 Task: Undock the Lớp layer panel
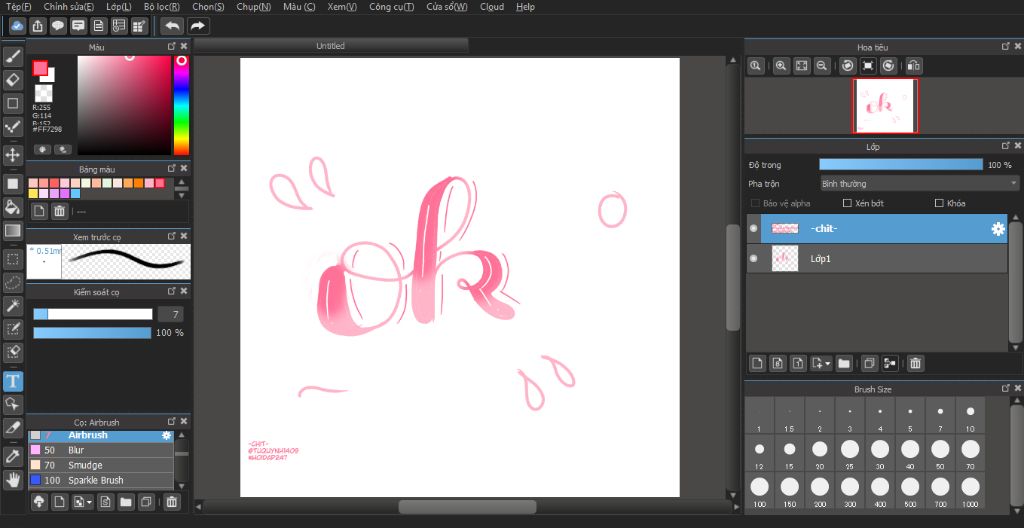1006,146
